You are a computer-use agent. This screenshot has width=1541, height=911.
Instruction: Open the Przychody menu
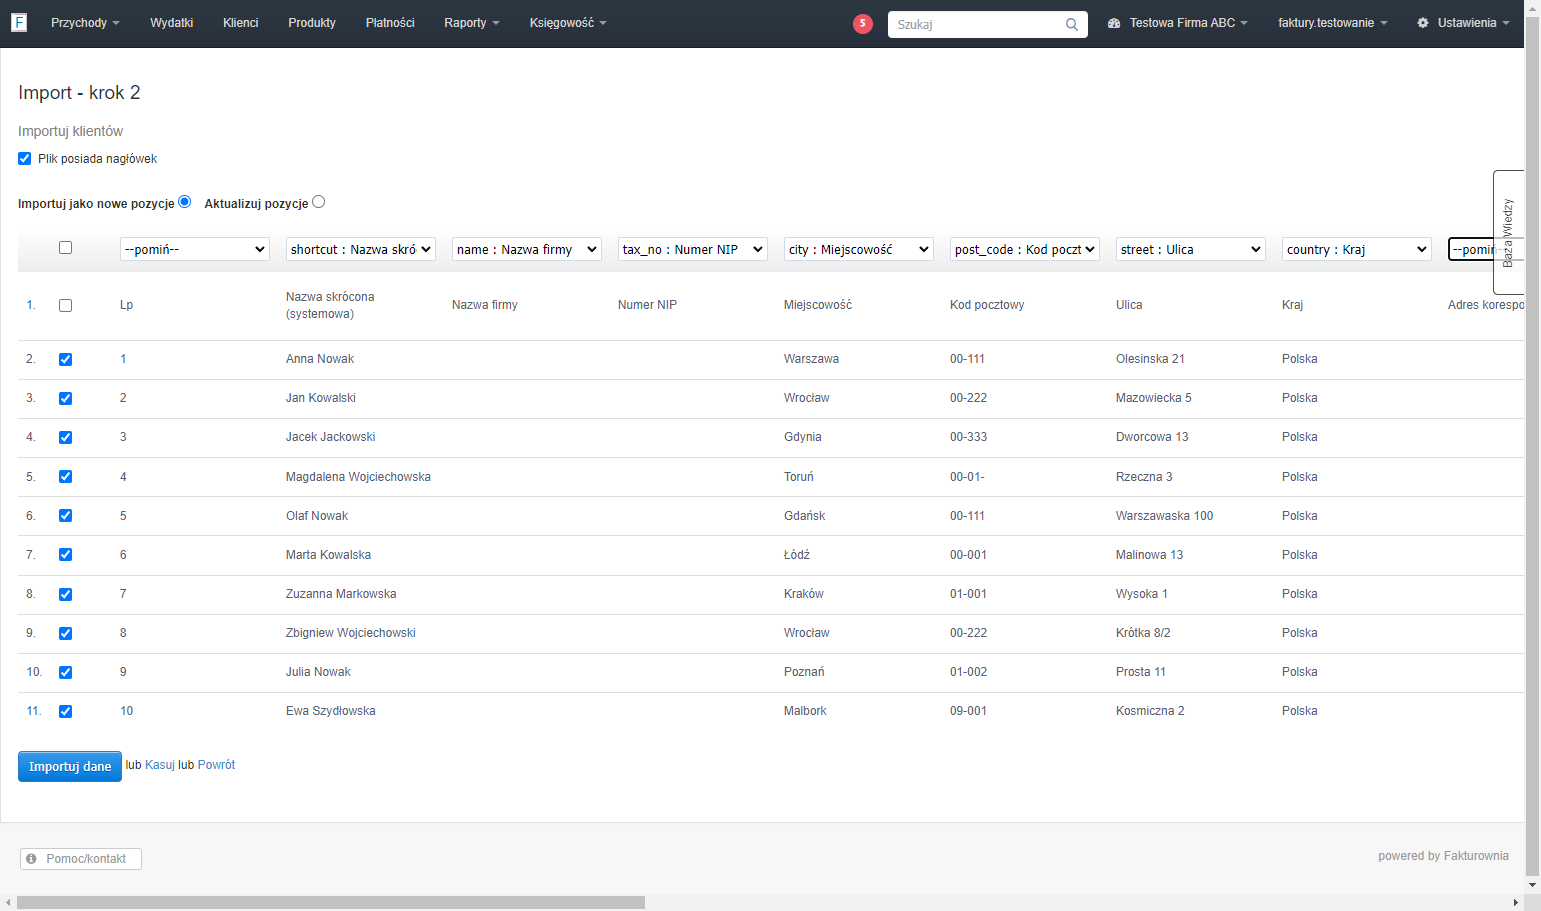pos(85,23)
